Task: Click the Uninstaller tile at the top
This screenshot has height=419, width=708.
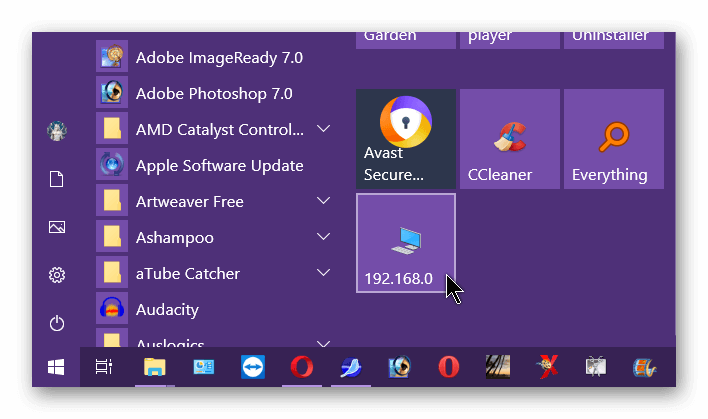Action: (614, 40)
